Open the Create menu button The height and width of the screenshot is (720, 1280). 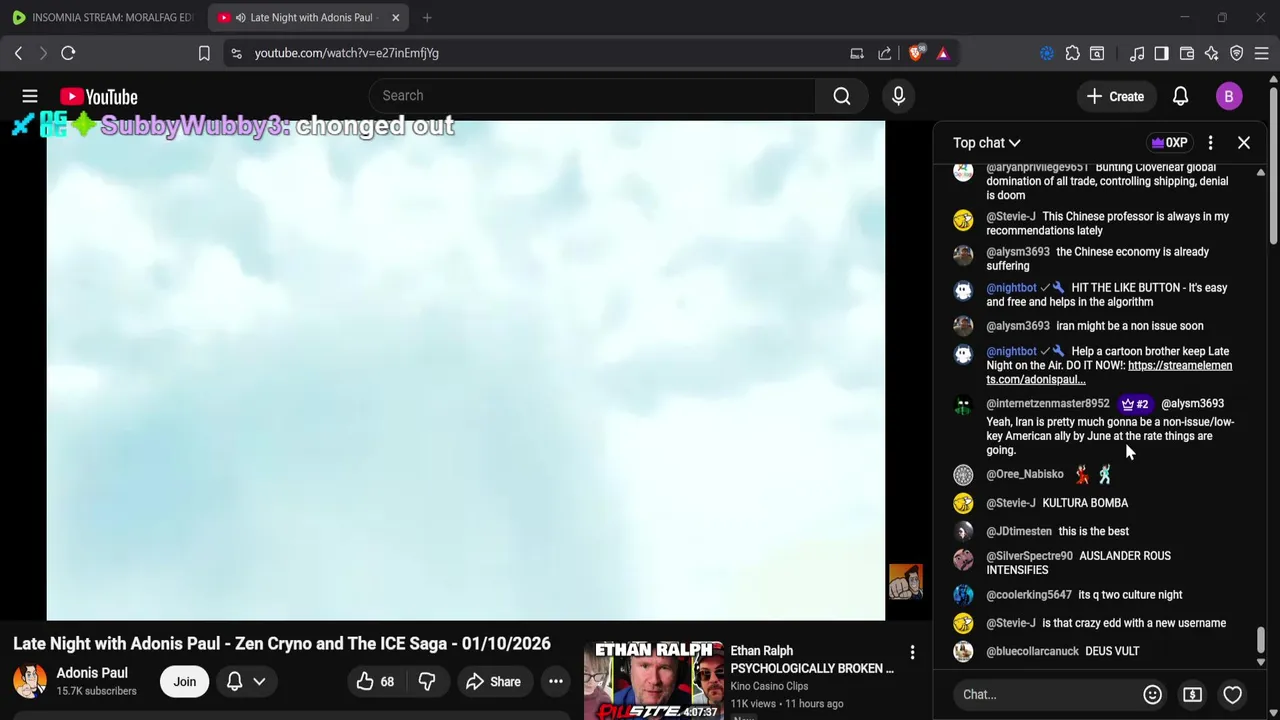tap(1115, 96)
